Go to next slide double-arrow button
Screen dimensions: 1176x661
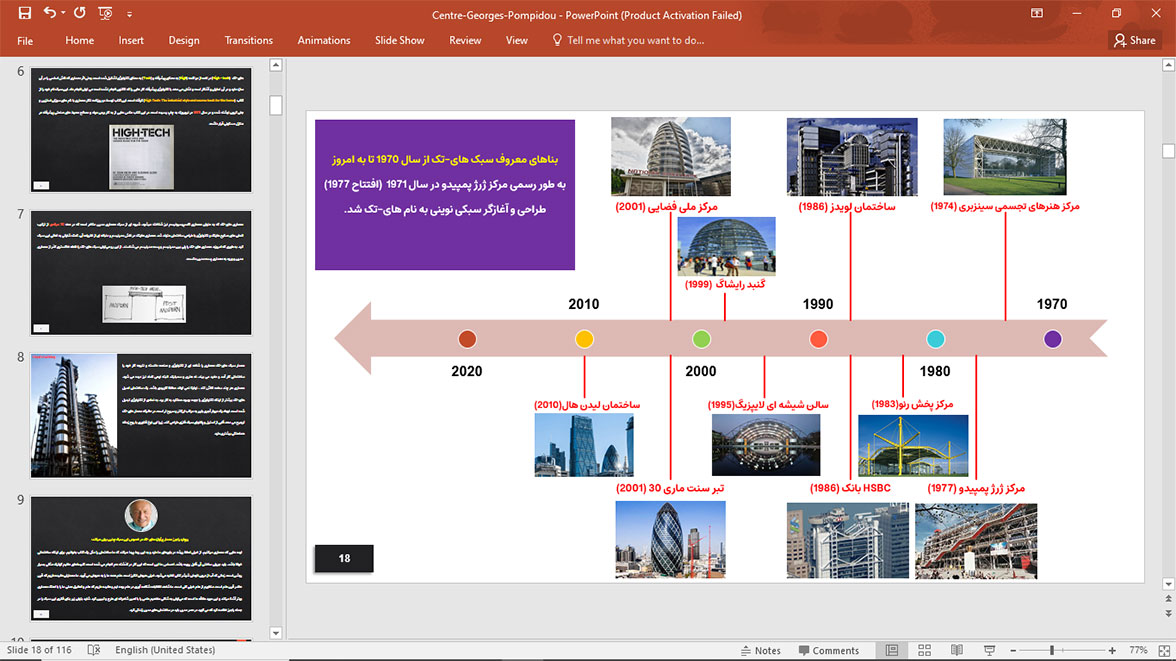coord(1168,613)
